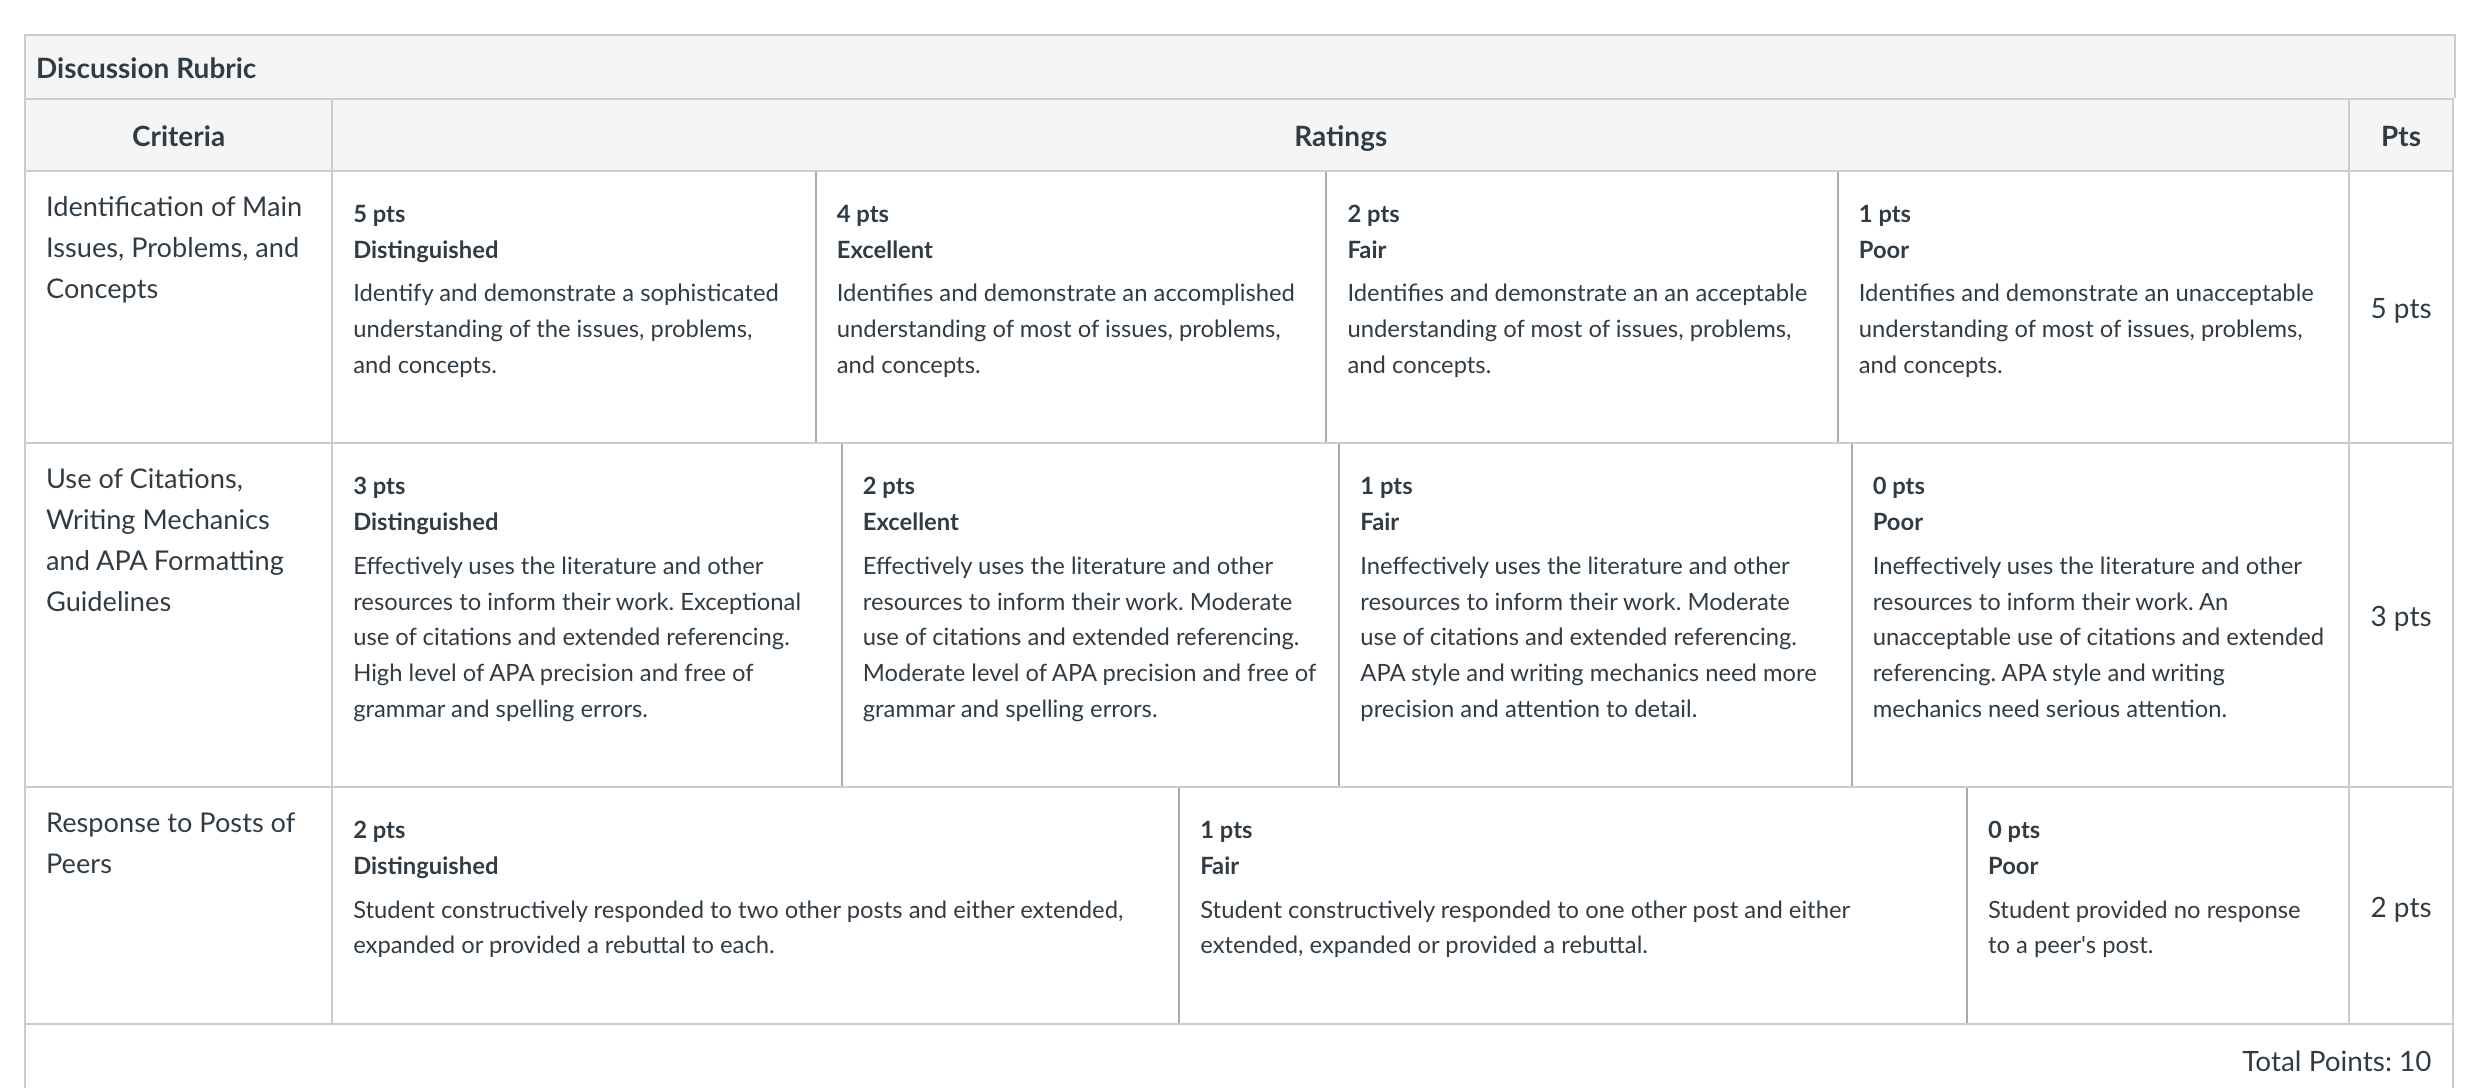Click the Response to Posts of Peers label
The height and width of the screenshot is (1088, 2472).
coord(170,843)
